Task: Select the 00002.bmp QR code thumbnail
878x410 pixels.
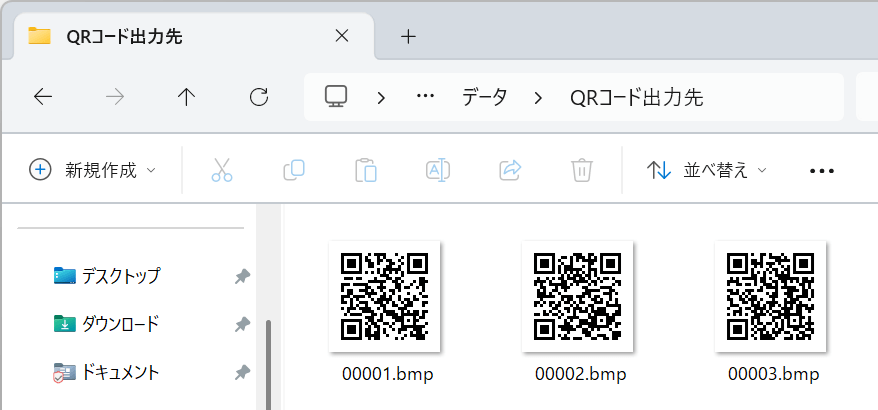Action: click(577, 296)
